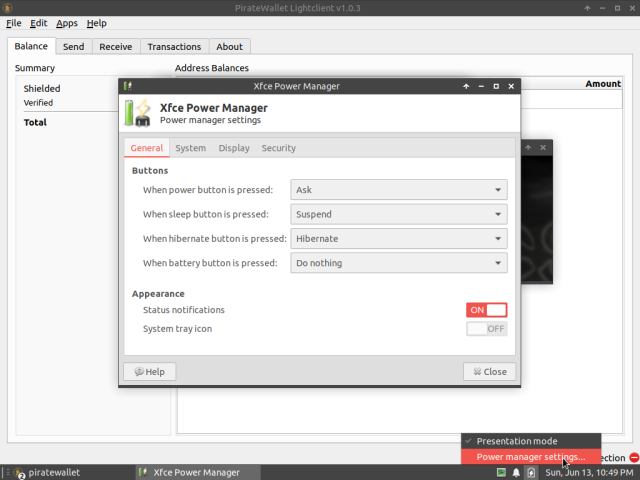
Task: Click the power manager tray icon
Action: click(531, 473)
